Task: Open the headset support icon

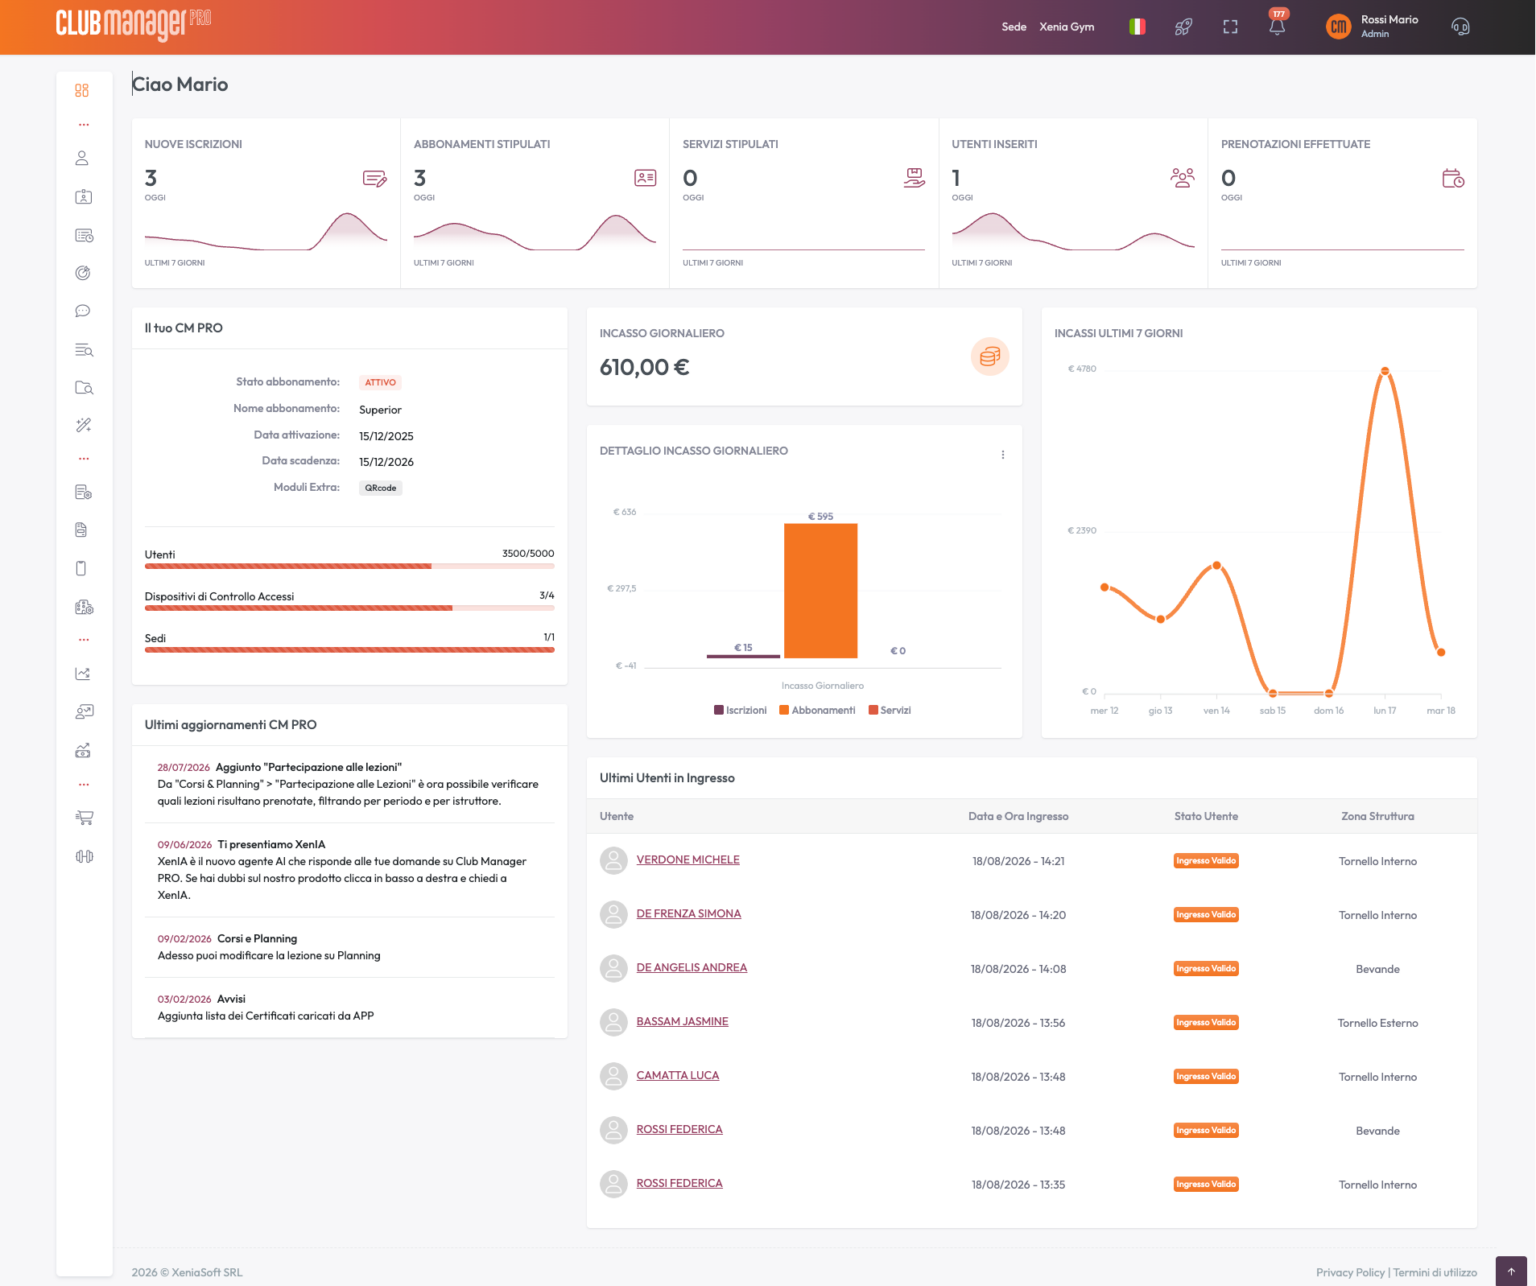Action: (1460, 27)
